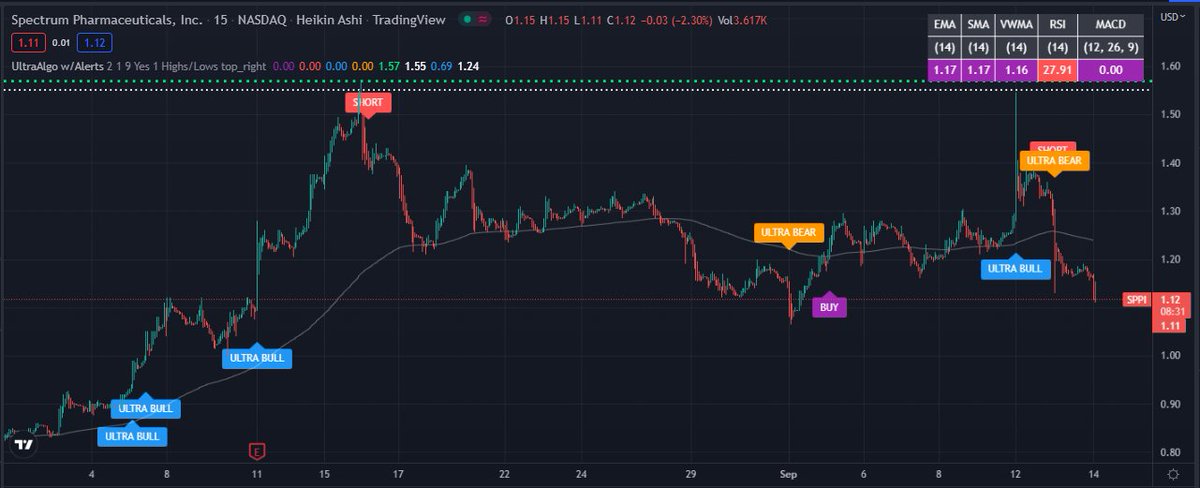Click the ULTRA BEAR label near Sep 1
Image resolution: width=1200 pixels, height=488 pixels.
pyautogui.click(x=789, y=232)
